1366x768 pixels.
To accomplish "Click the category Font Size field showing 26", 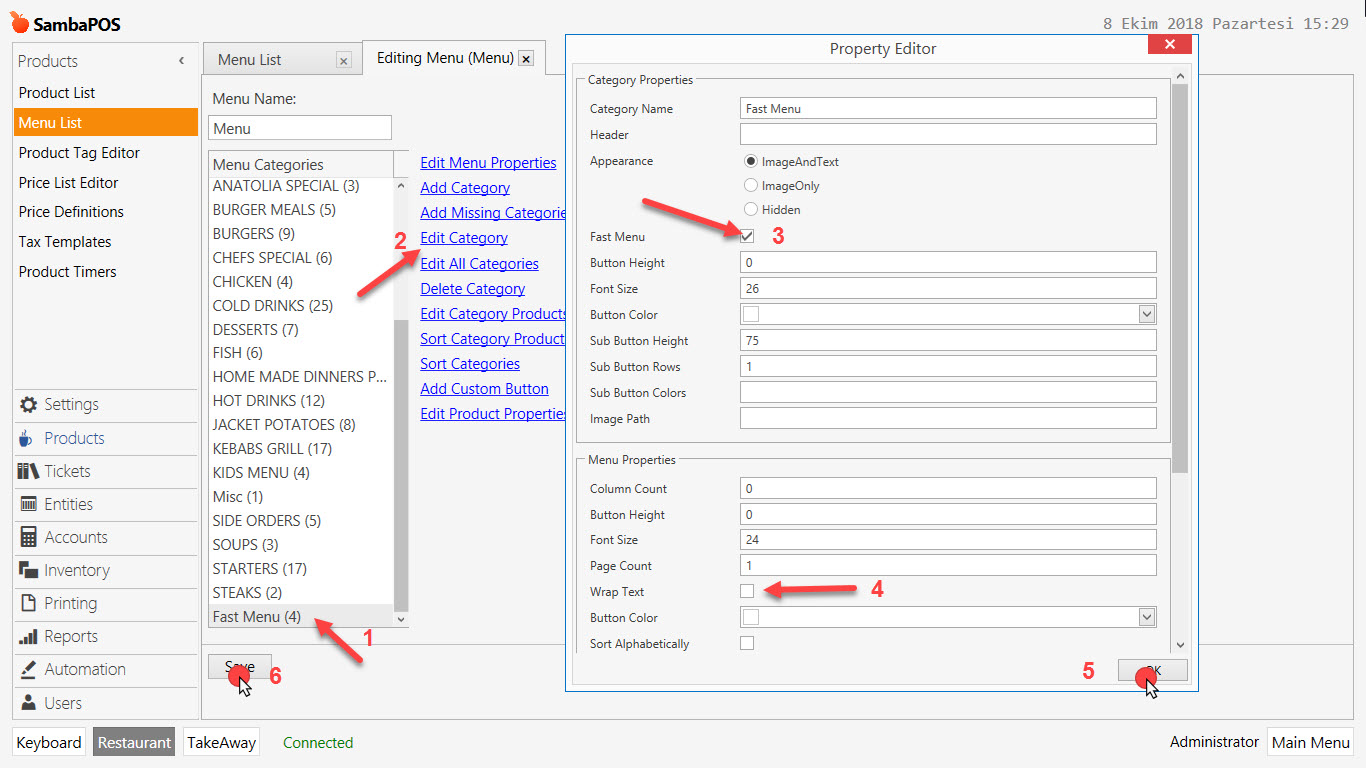I will [948, 288].
